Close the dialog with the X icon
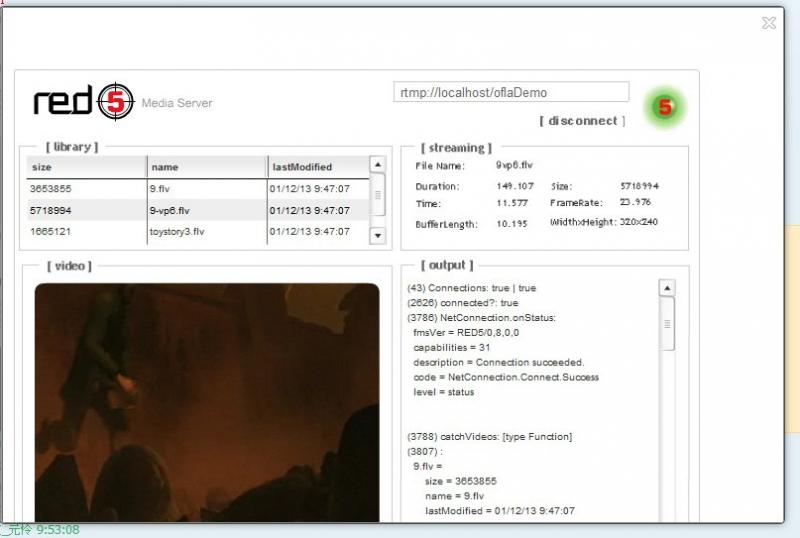The width and height of the screenshot is (800, 538). click(x=769, y=23)
